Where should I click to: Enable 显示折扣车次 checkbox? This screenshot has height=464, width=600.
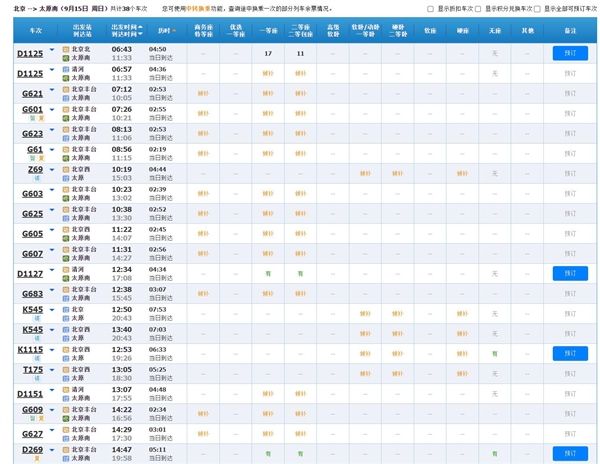(431, 9)
